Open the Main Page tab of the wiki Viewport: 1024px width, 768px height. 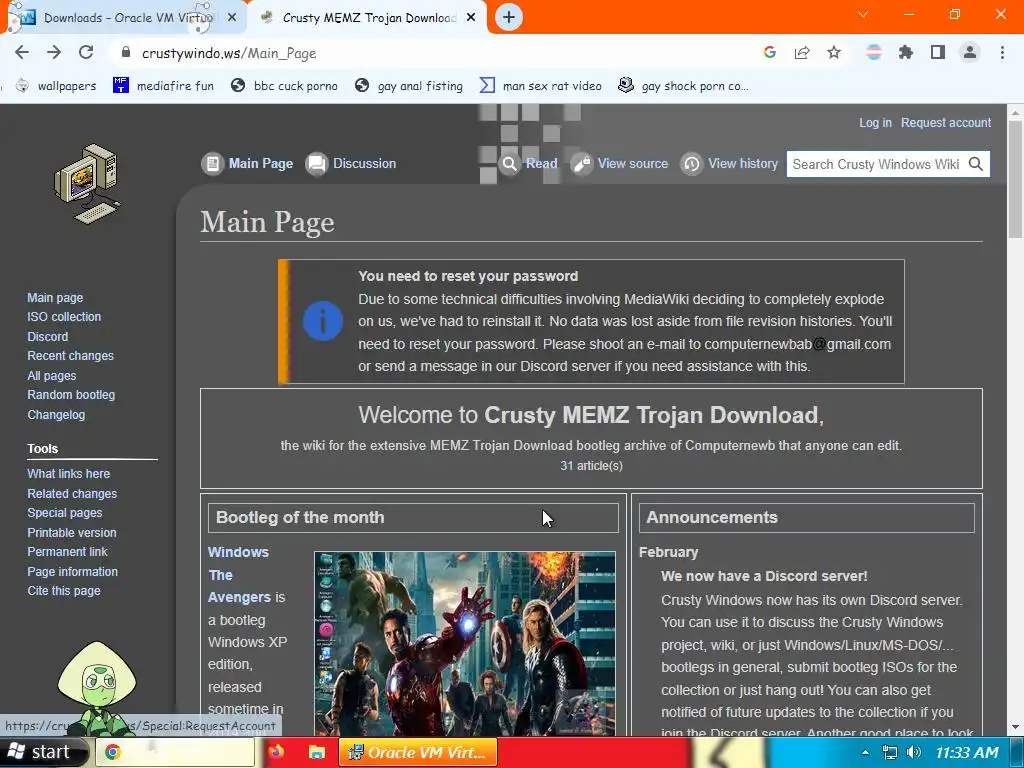click(x=248, y=163)
